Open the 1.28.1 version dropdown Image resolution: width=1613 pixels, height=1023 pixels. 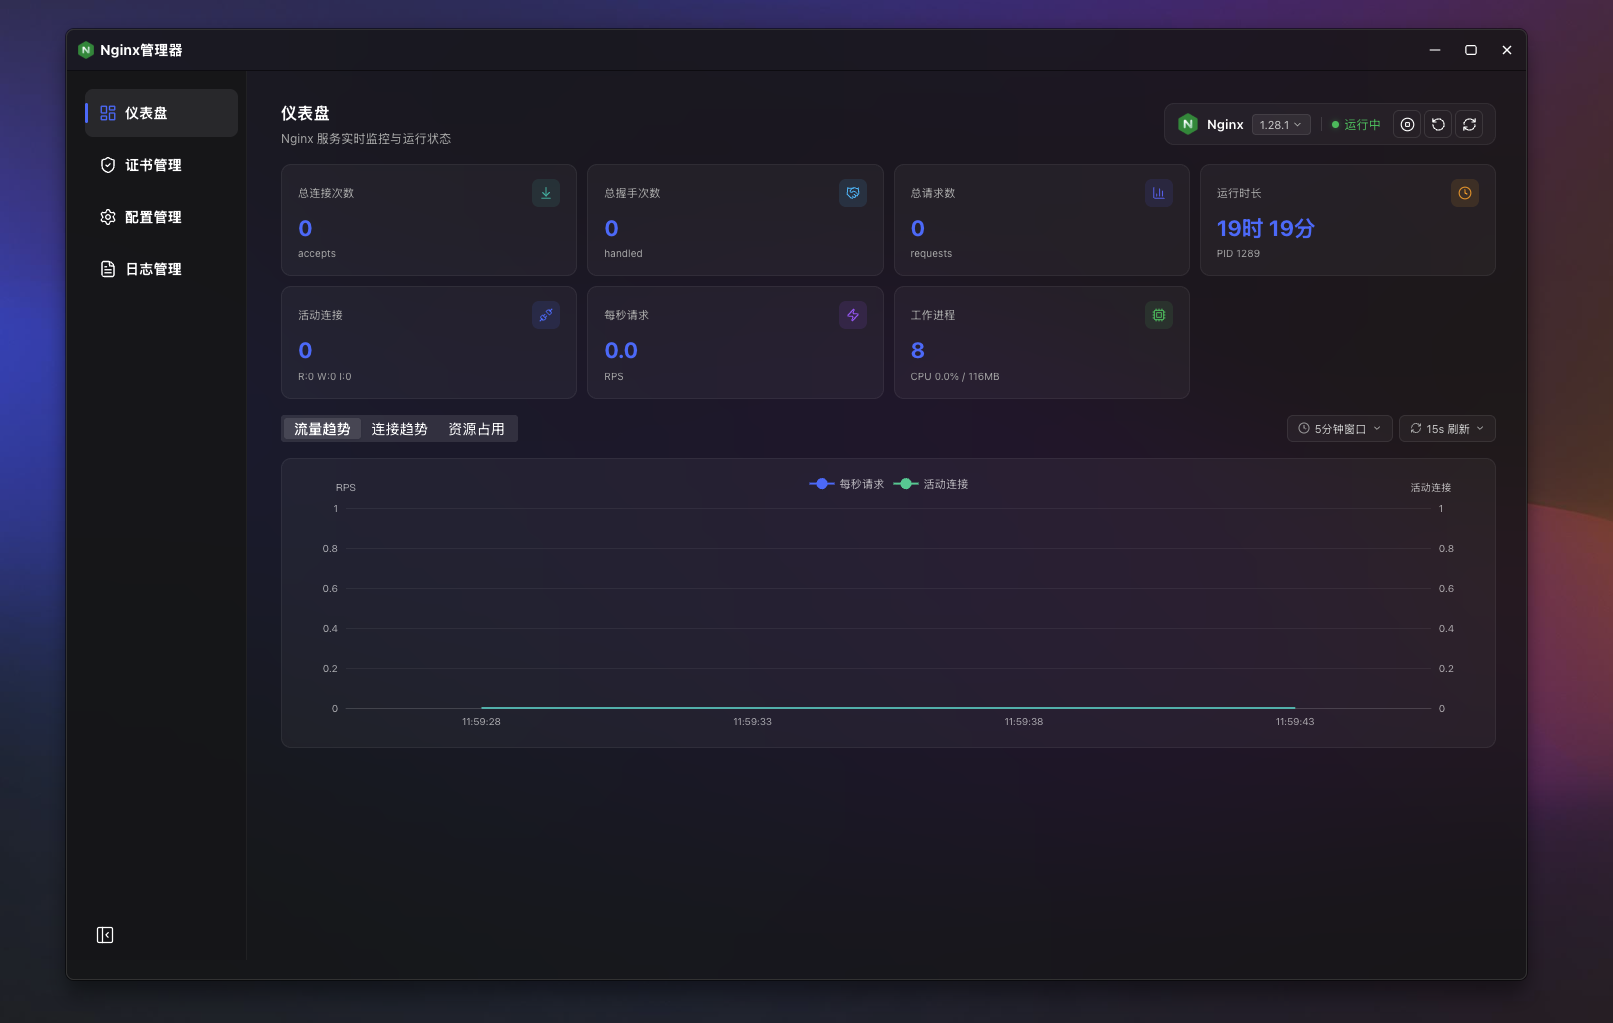1281,125
